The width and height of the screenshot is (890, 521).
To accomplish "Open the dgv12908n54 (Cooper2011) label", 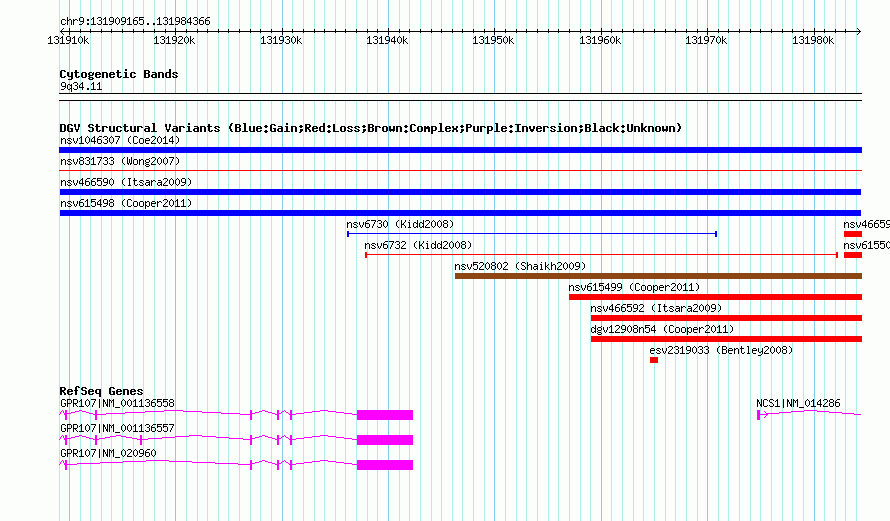I will point(662,329).
